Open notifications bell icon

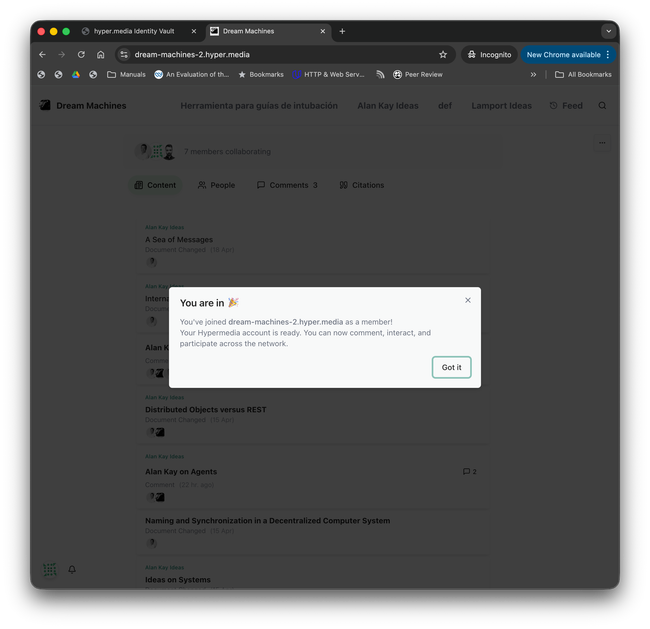point(72,569)
